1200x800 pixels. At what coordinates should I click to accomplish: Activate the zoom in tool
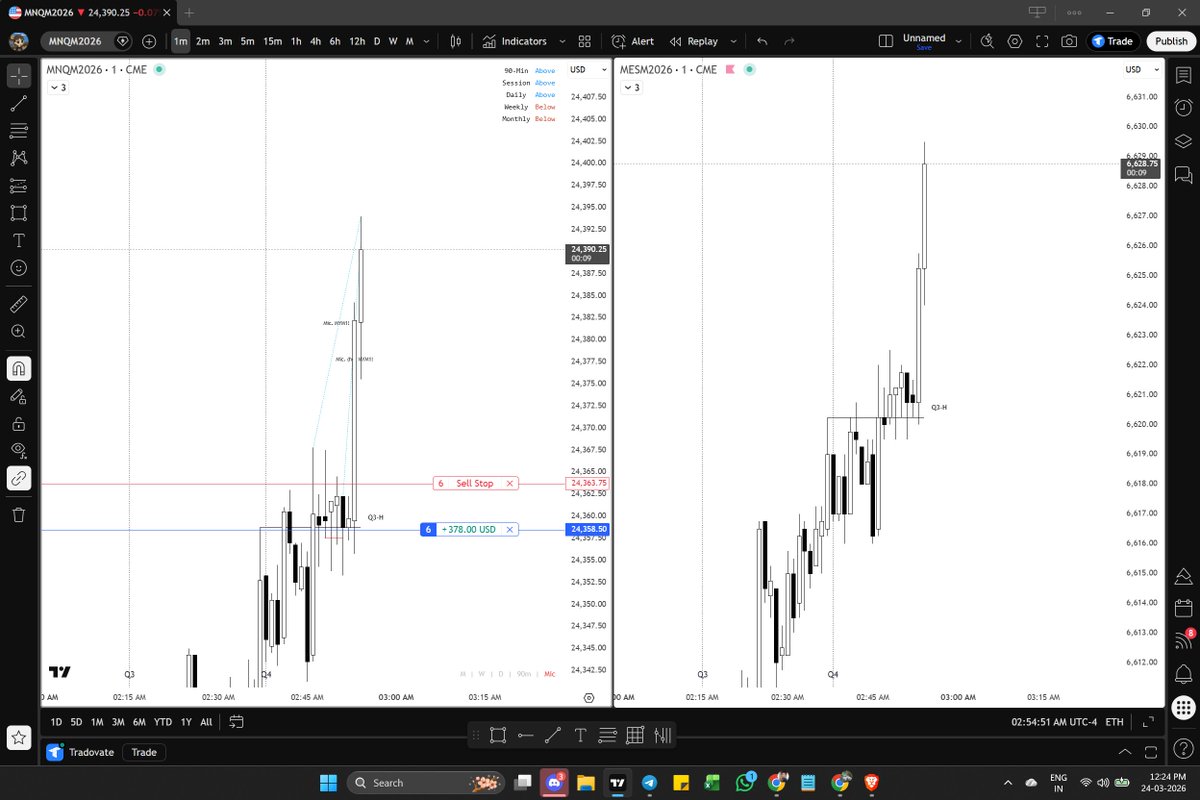click(x=18, y=331)
